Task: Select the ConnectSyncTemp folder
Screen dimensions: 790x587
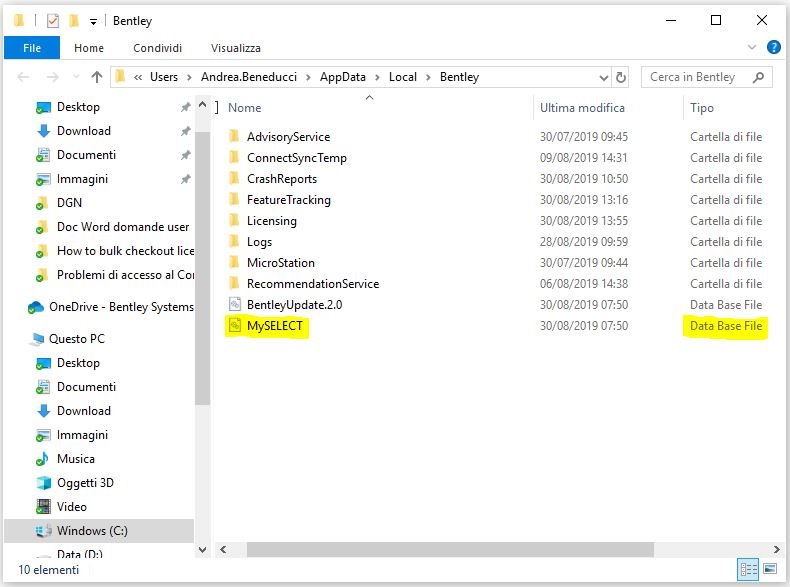Action: tap(297, 158)
